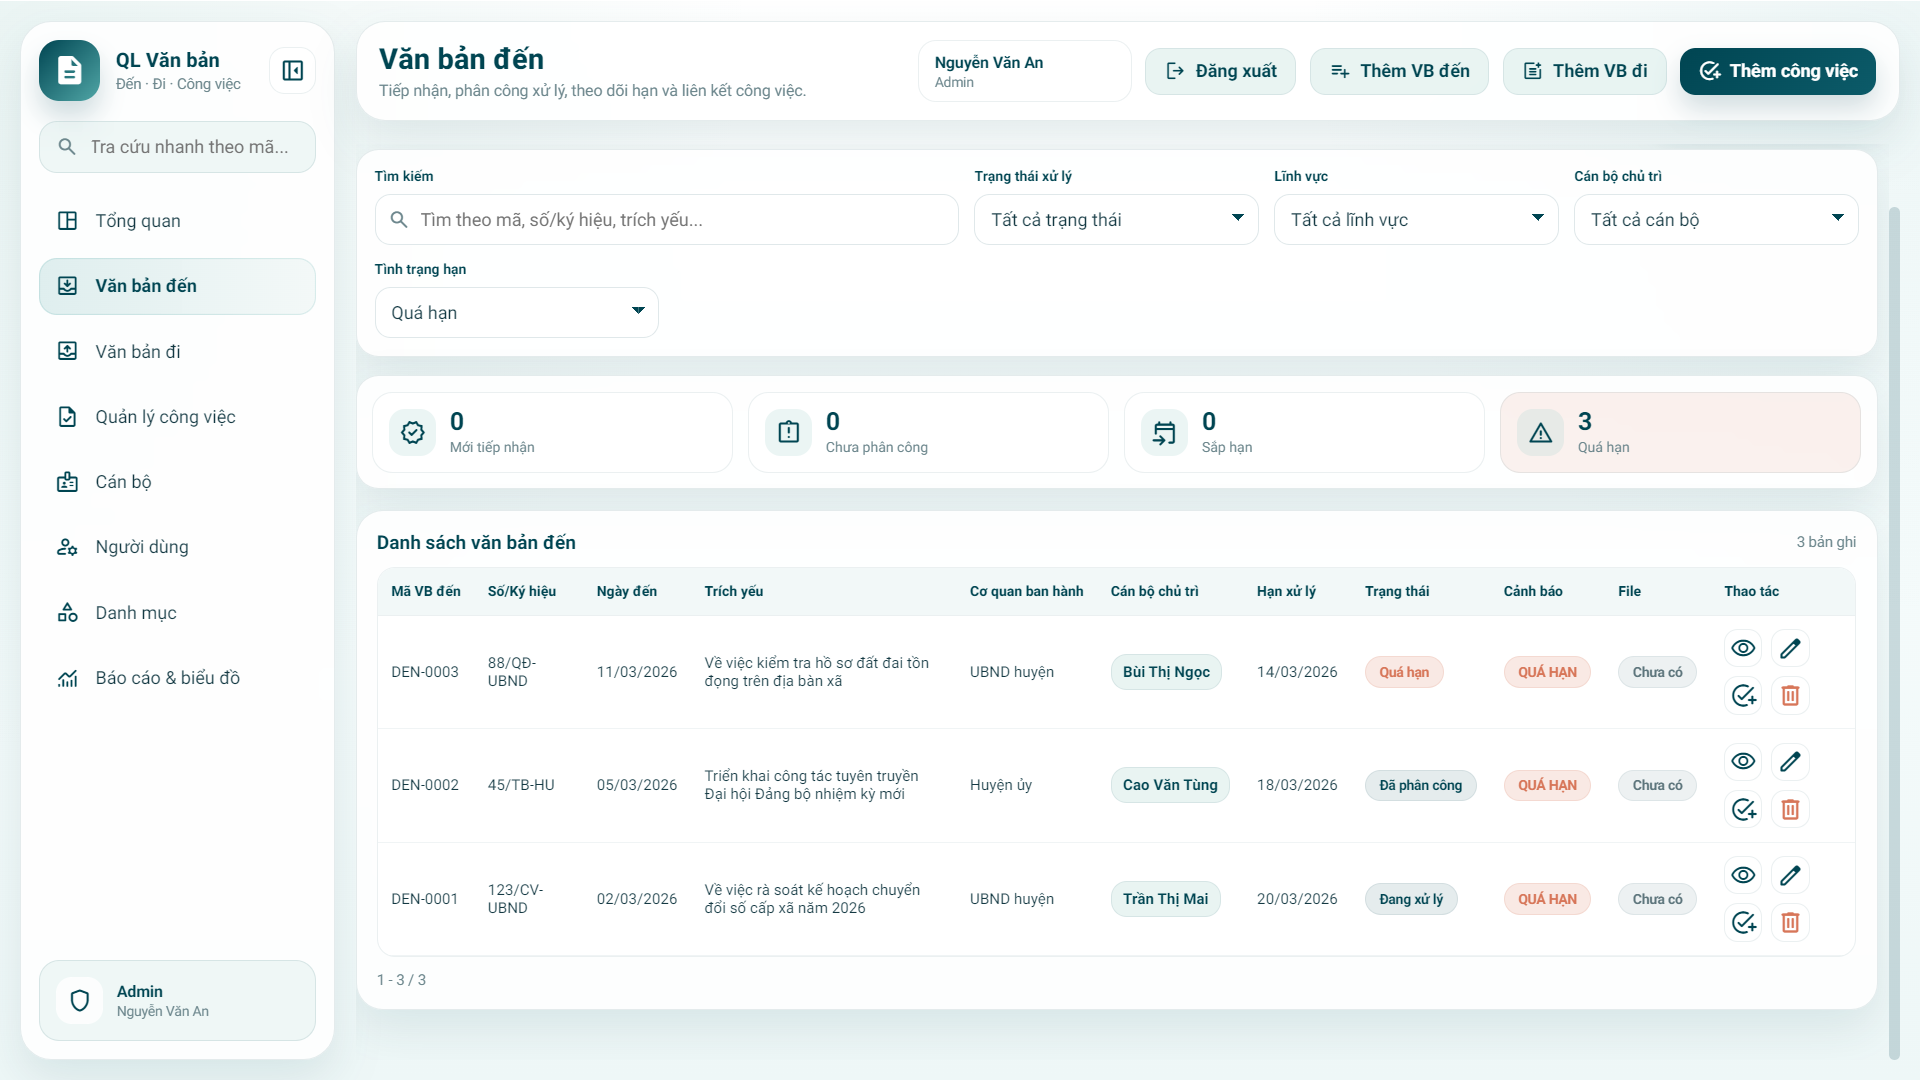Screen dimensions: 1920x1080
Task: Click the edit pencil for DEN-0003
Action: pos(1790,648)
